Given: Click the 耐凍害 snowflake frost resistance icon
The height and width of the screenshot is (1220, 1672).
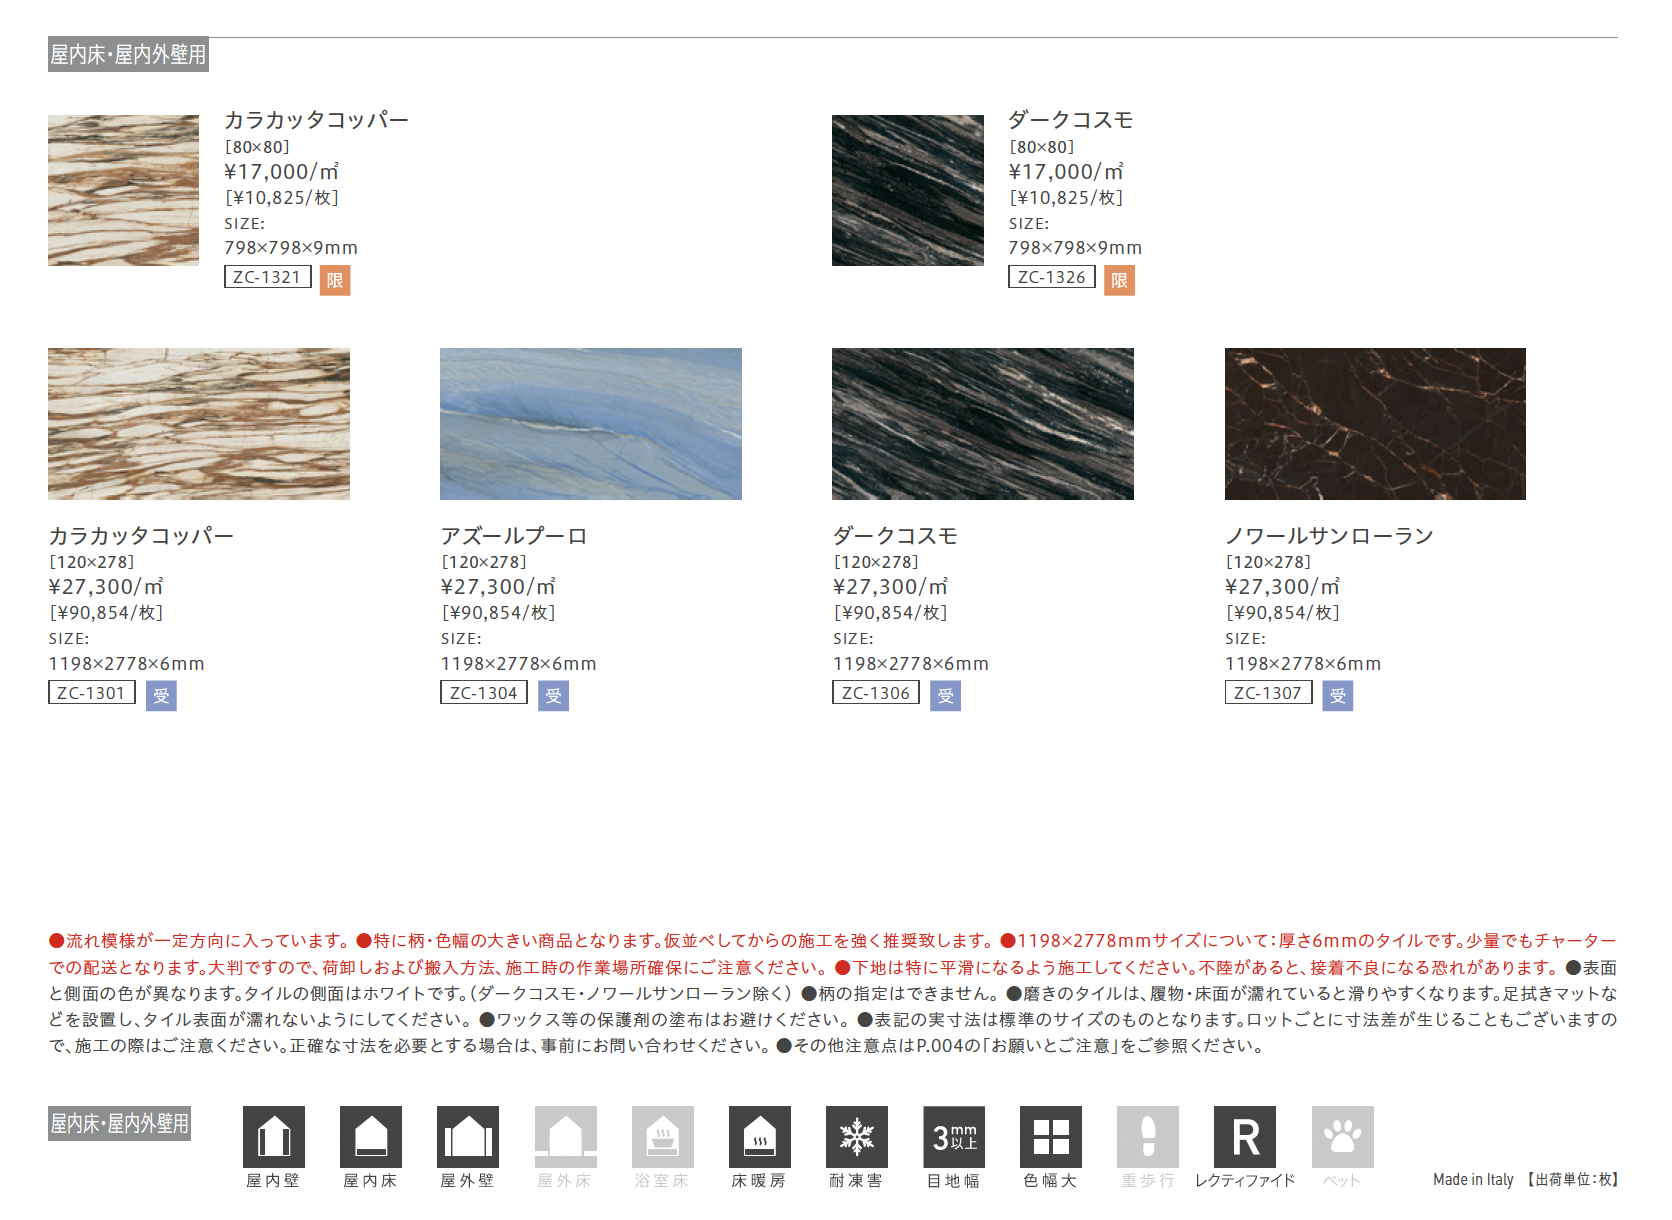Looking at the screenshot, I should [856, 1136].
